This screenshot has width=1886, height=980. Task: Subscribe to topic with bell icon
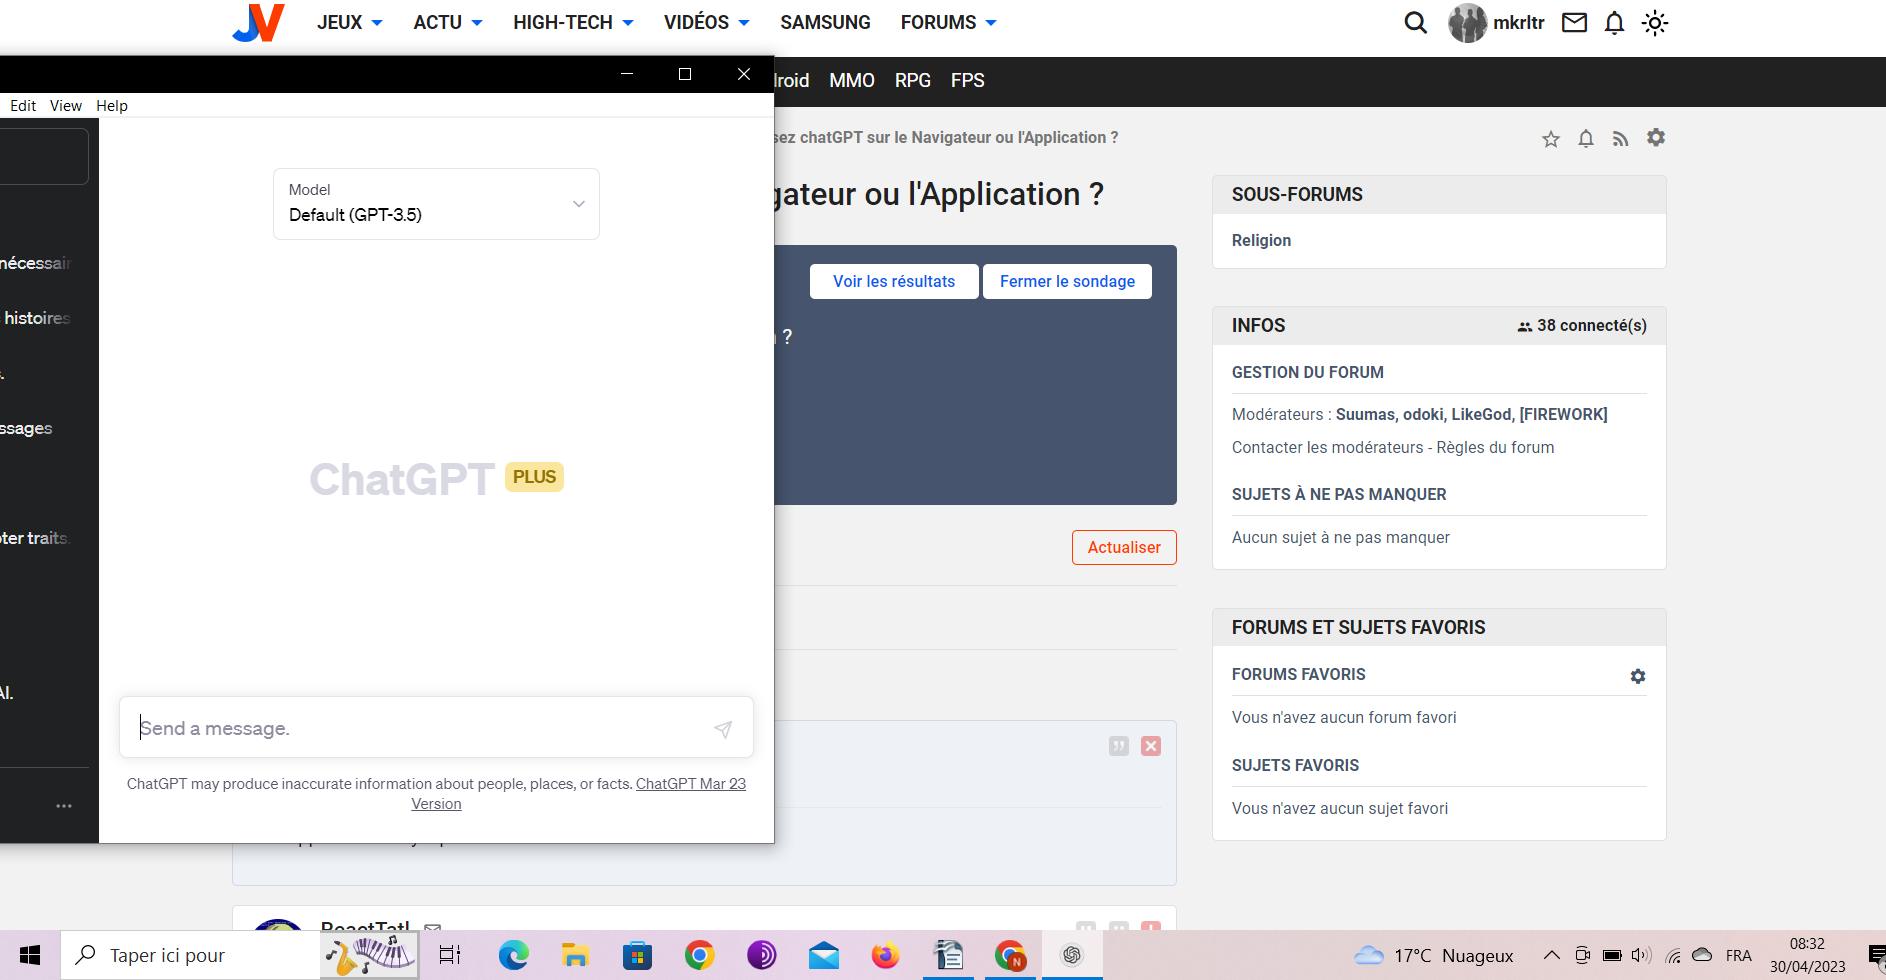(x=1586, y=139)
